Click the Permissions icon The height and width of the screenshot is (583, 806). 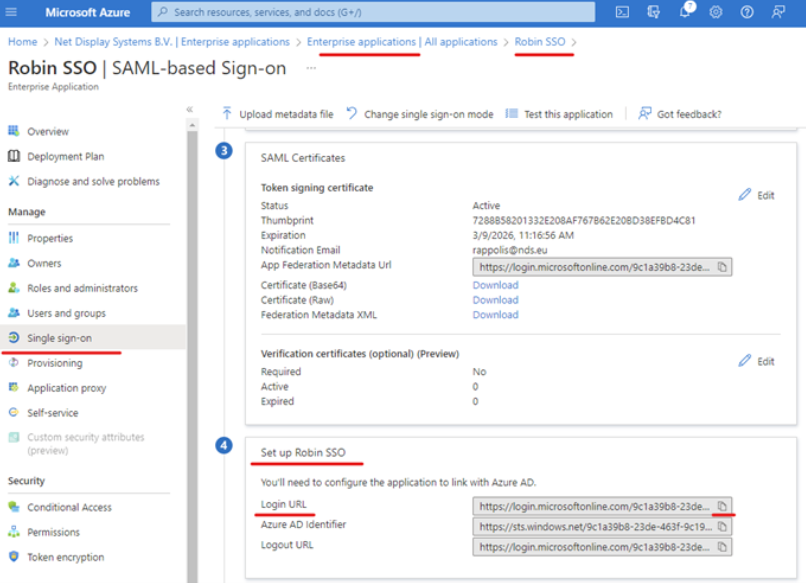(14, 532)
